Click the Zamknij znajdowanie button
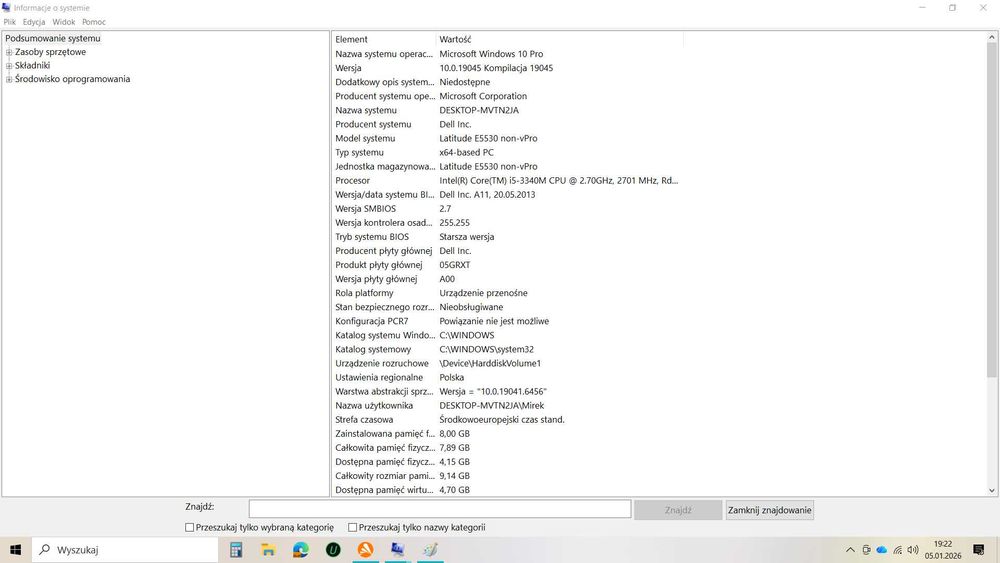 point(770,510)
